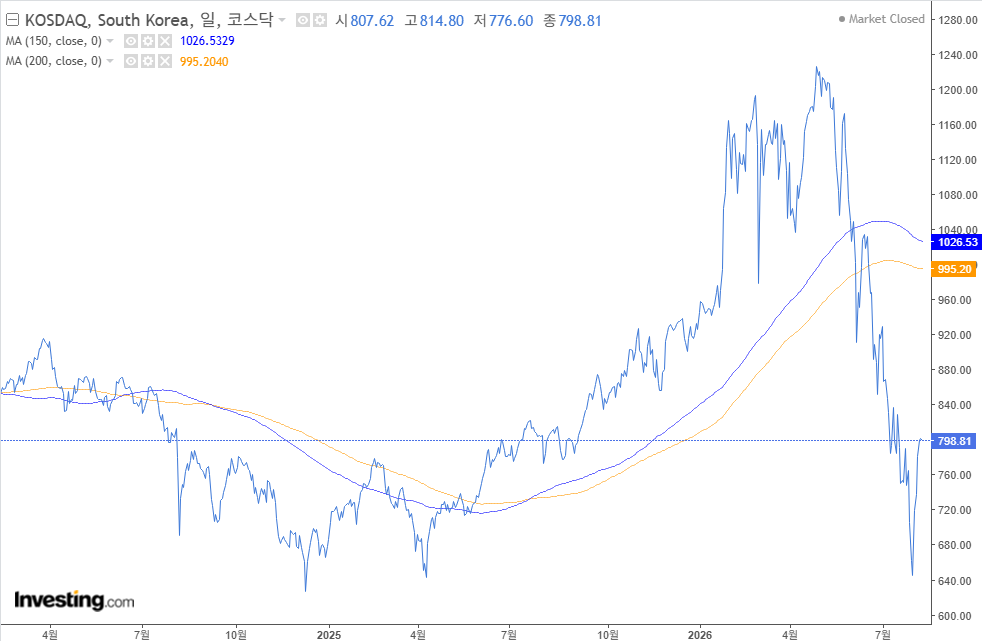
Task: Click the 1120.00 price scale label
Action: click(958, 160)
